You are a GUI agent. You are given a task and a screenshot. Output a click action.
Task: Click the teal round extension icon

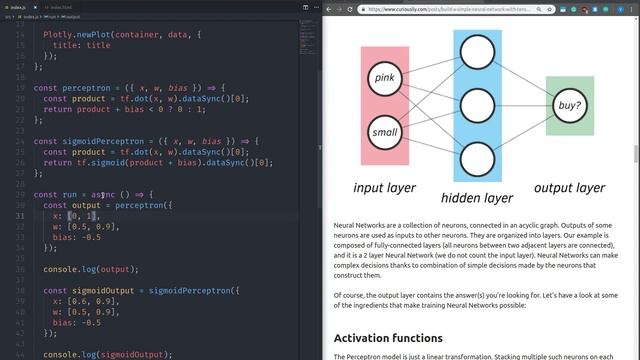coord(606,9)
